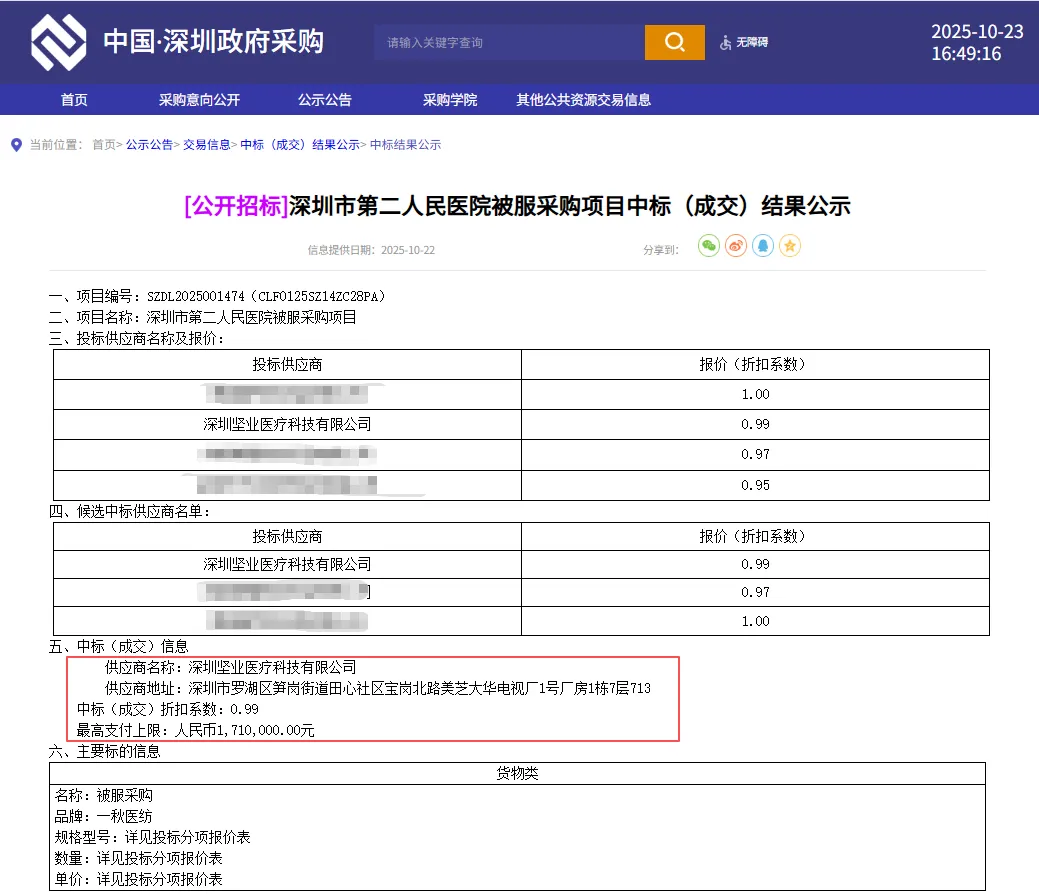Share the page via QQ icon

(x=763, y=246)
